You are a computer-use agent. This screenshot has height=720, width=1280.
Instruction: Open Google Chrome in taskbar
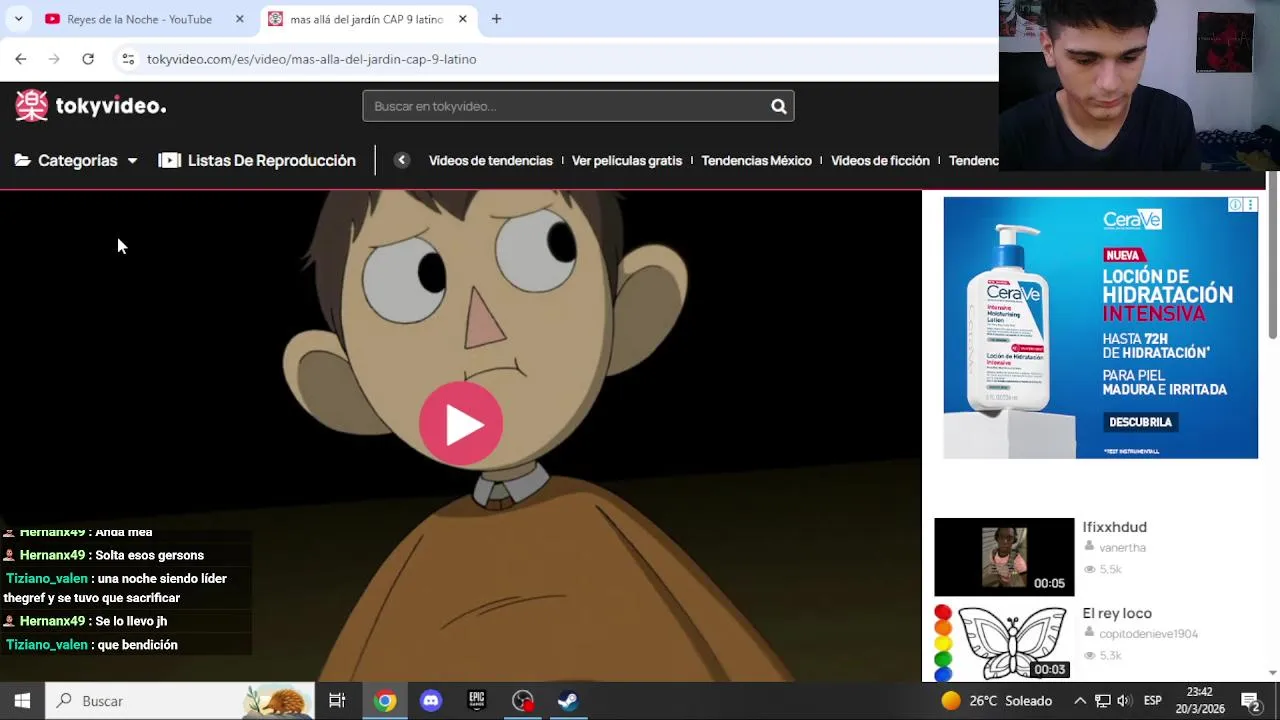385,701
